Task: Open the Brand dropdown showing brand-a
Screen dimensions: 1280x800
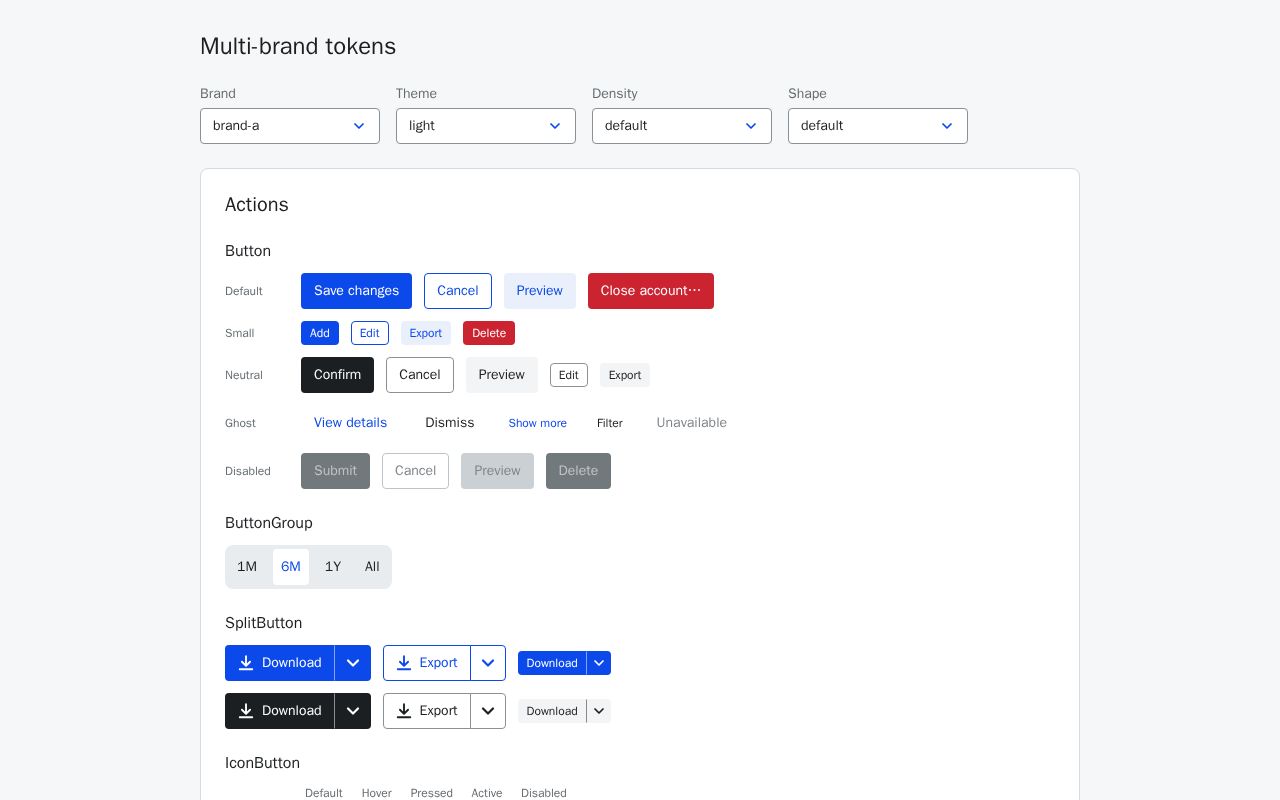Action: pyautogui.click(x=290, y=126)
